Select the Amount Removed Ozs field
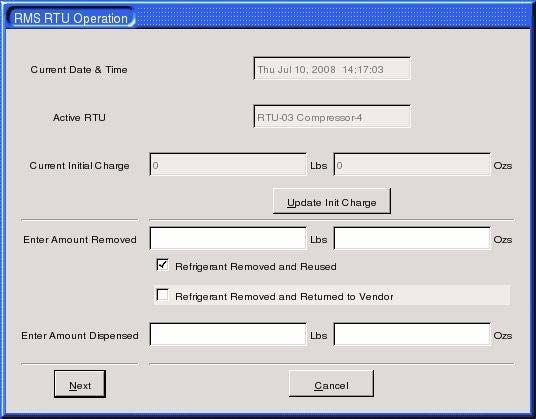This screenshot has width=536, height=419. coord(412,238)
